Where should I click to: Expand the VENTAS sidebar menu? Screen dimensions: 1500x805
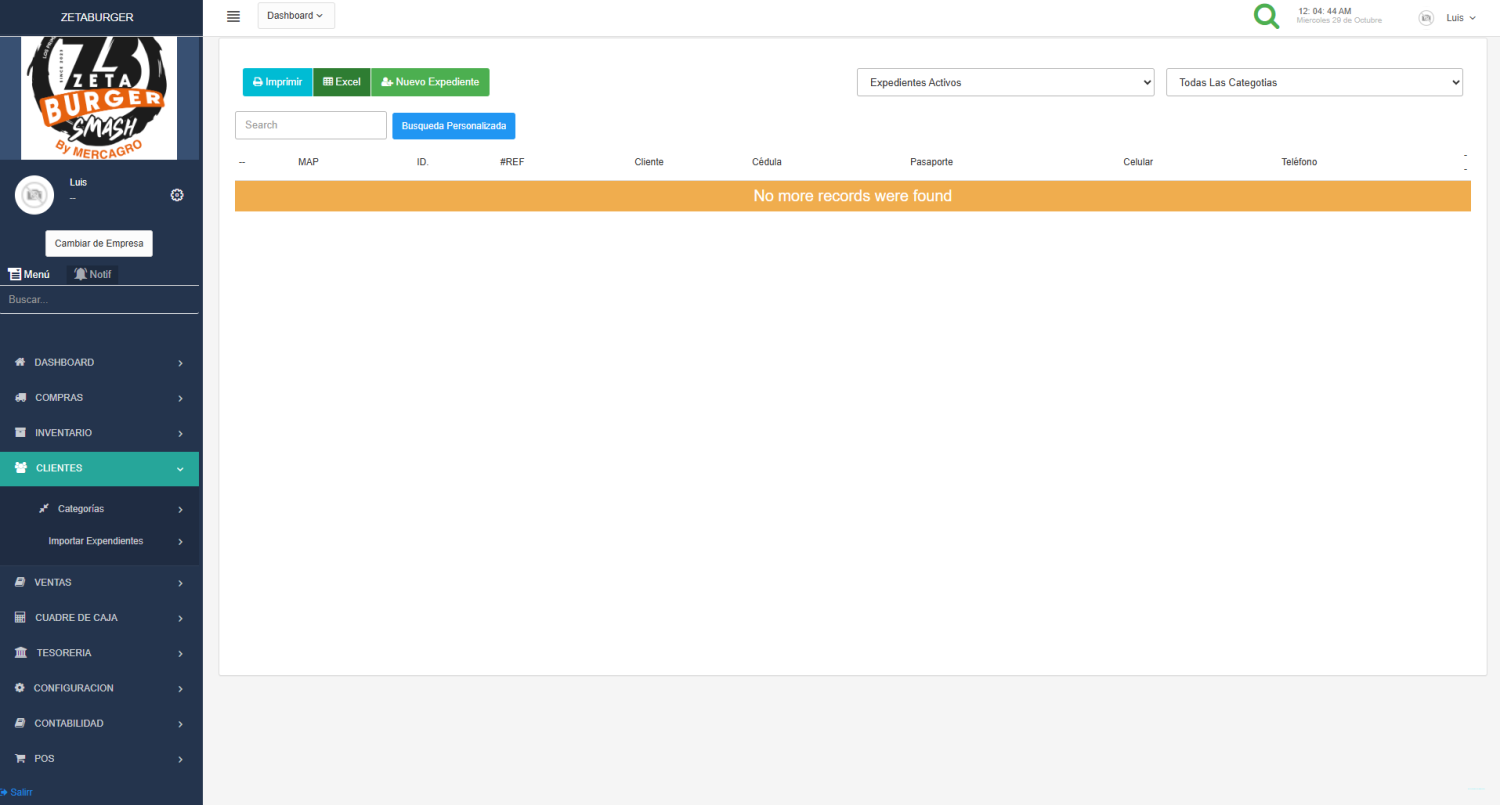[x=99, y=582]
